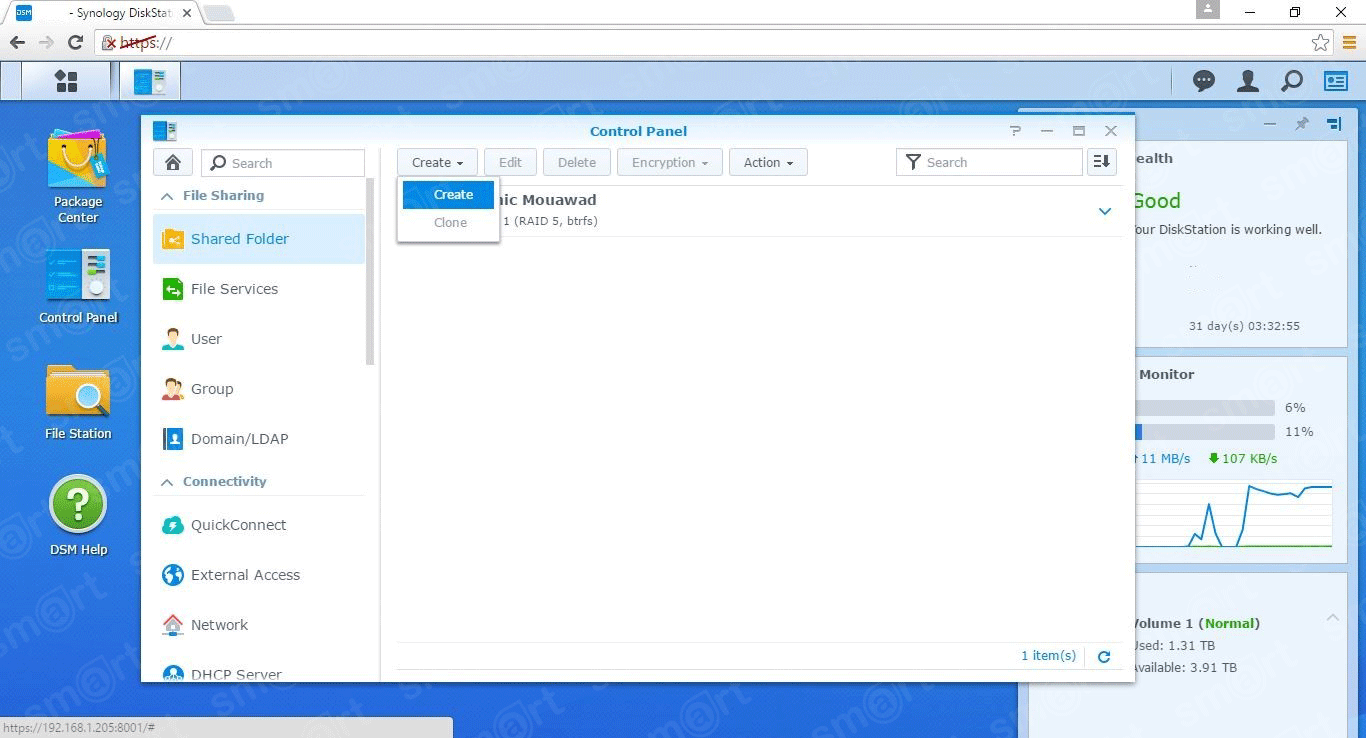Click the sort order button beside filter
Screen dimensions: 1366x738
[x=1101, y=162]
